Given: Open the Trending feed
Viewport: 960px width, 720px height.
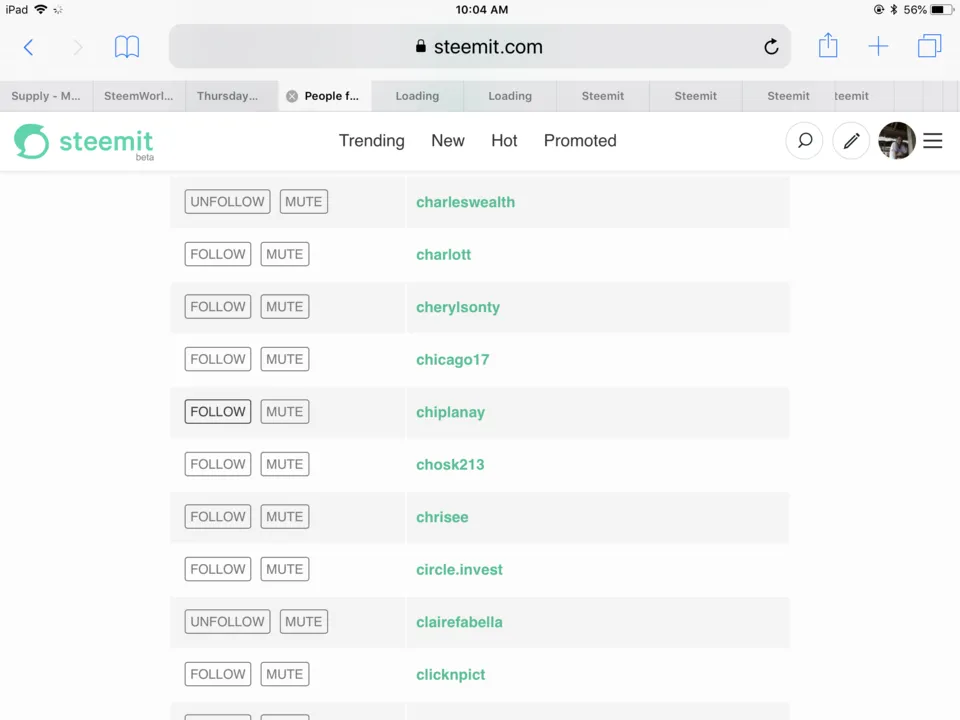Looking at the screenshot, I should 372,141.
